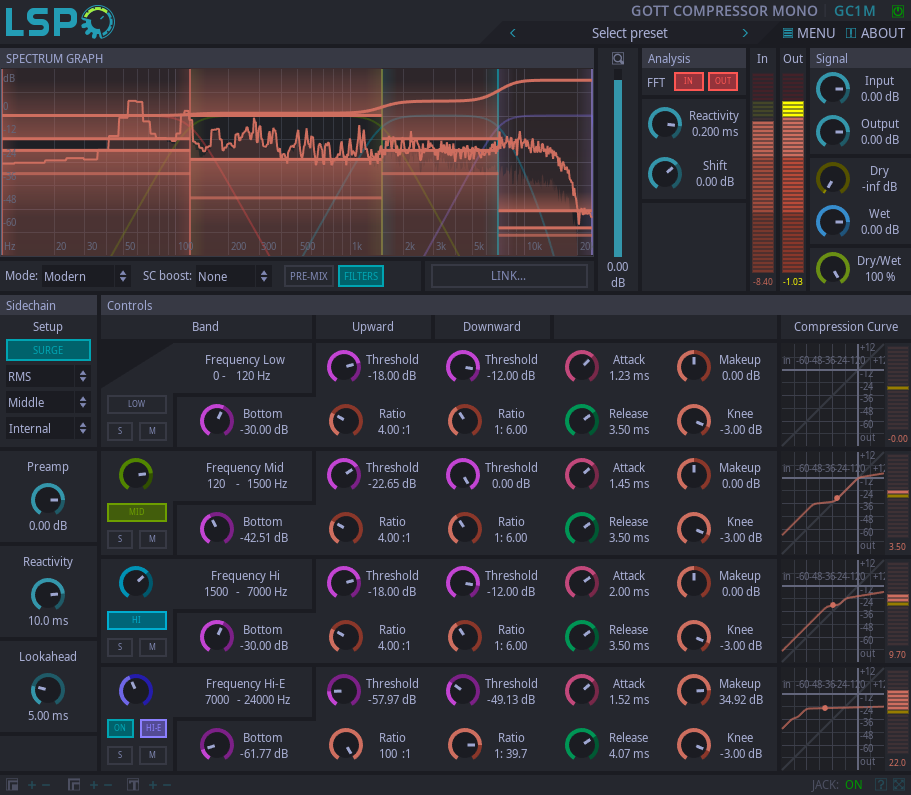Toggle FFT IN analysis

[x=688, y=82]
